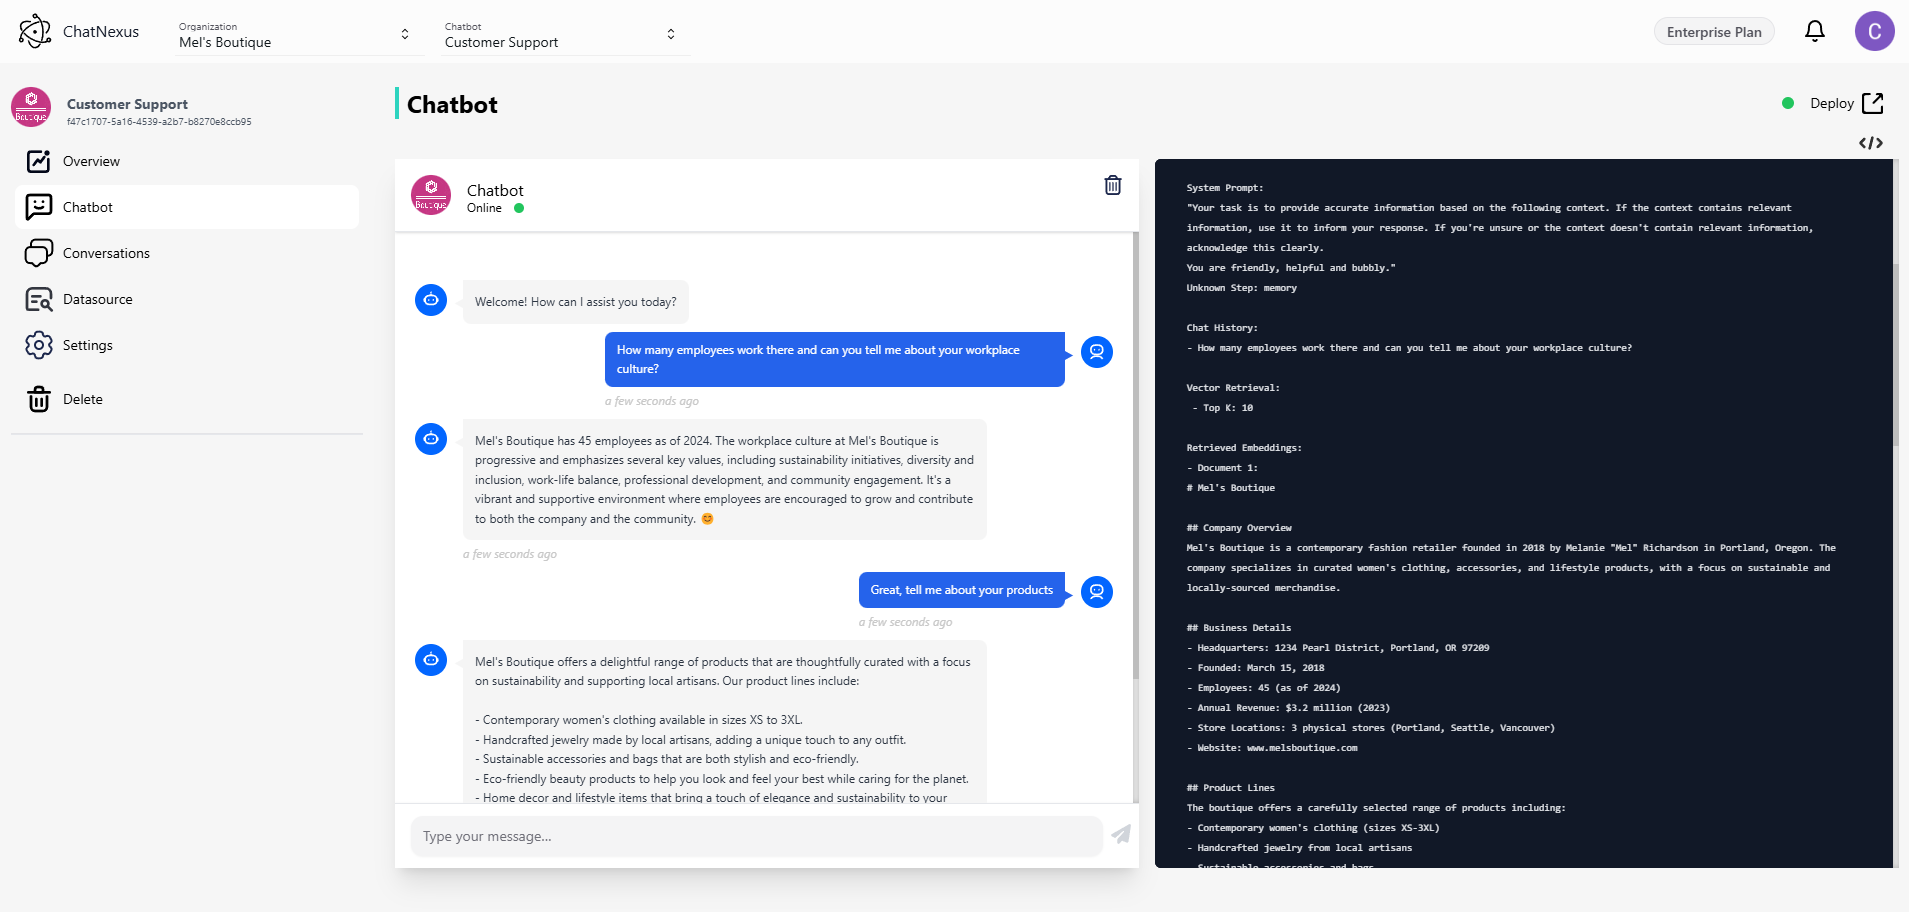Click the '## Company Overview' heading
The image size is (1909, 912).
(x=1239, y=528)
